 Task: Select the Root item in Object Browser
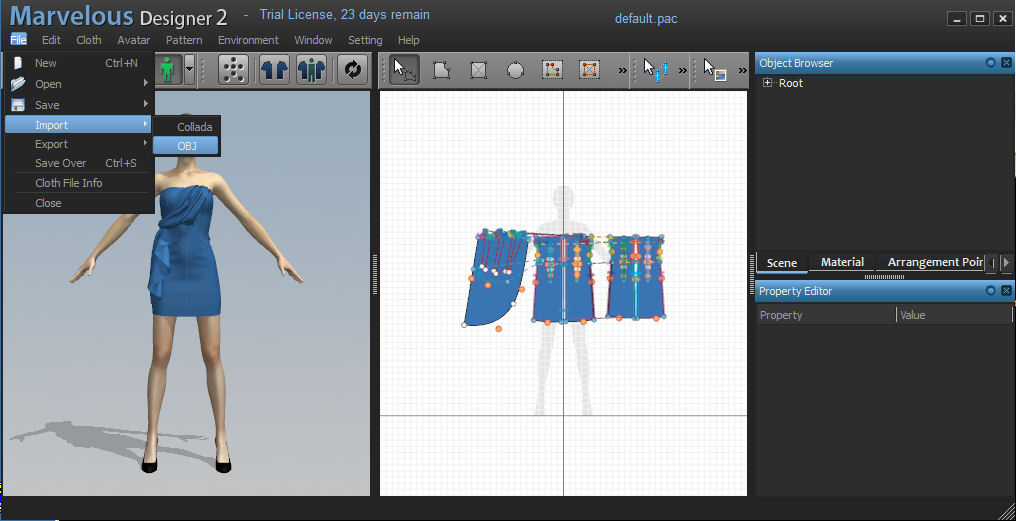[791, 84]
